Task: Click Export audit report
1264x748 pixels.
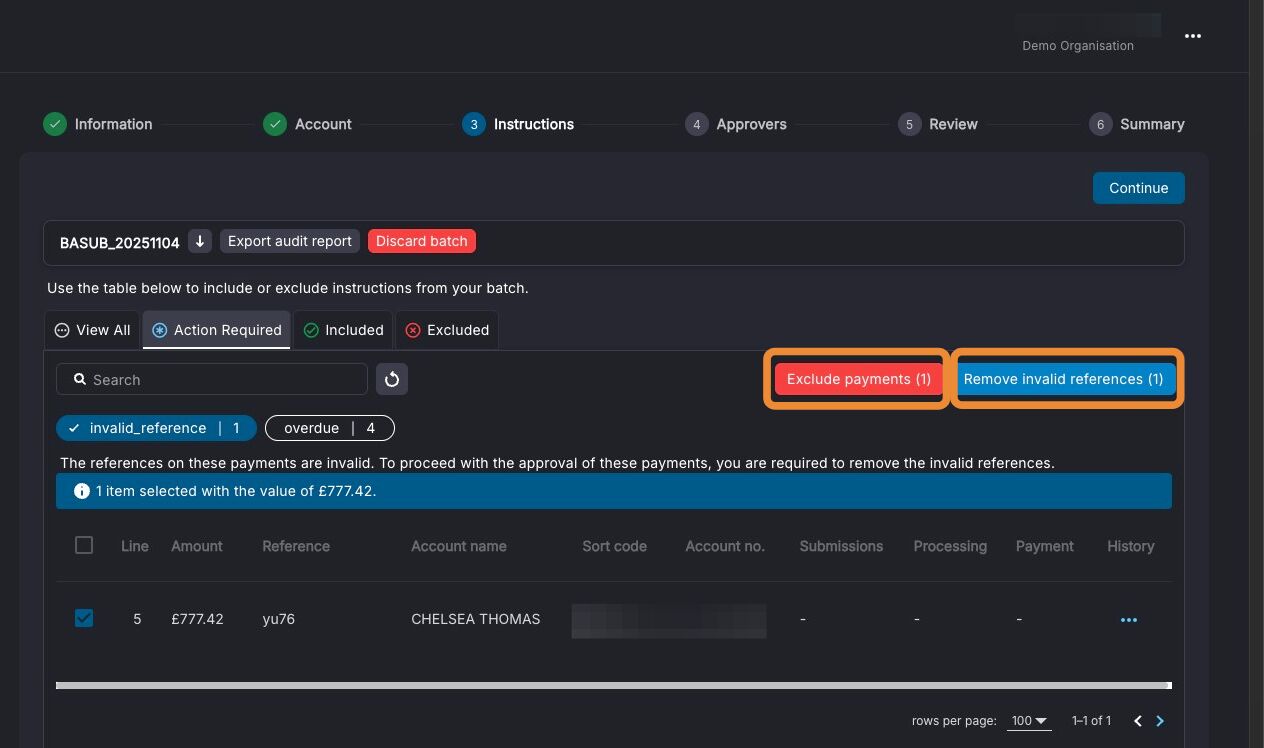Action: (x=290, y=241)
